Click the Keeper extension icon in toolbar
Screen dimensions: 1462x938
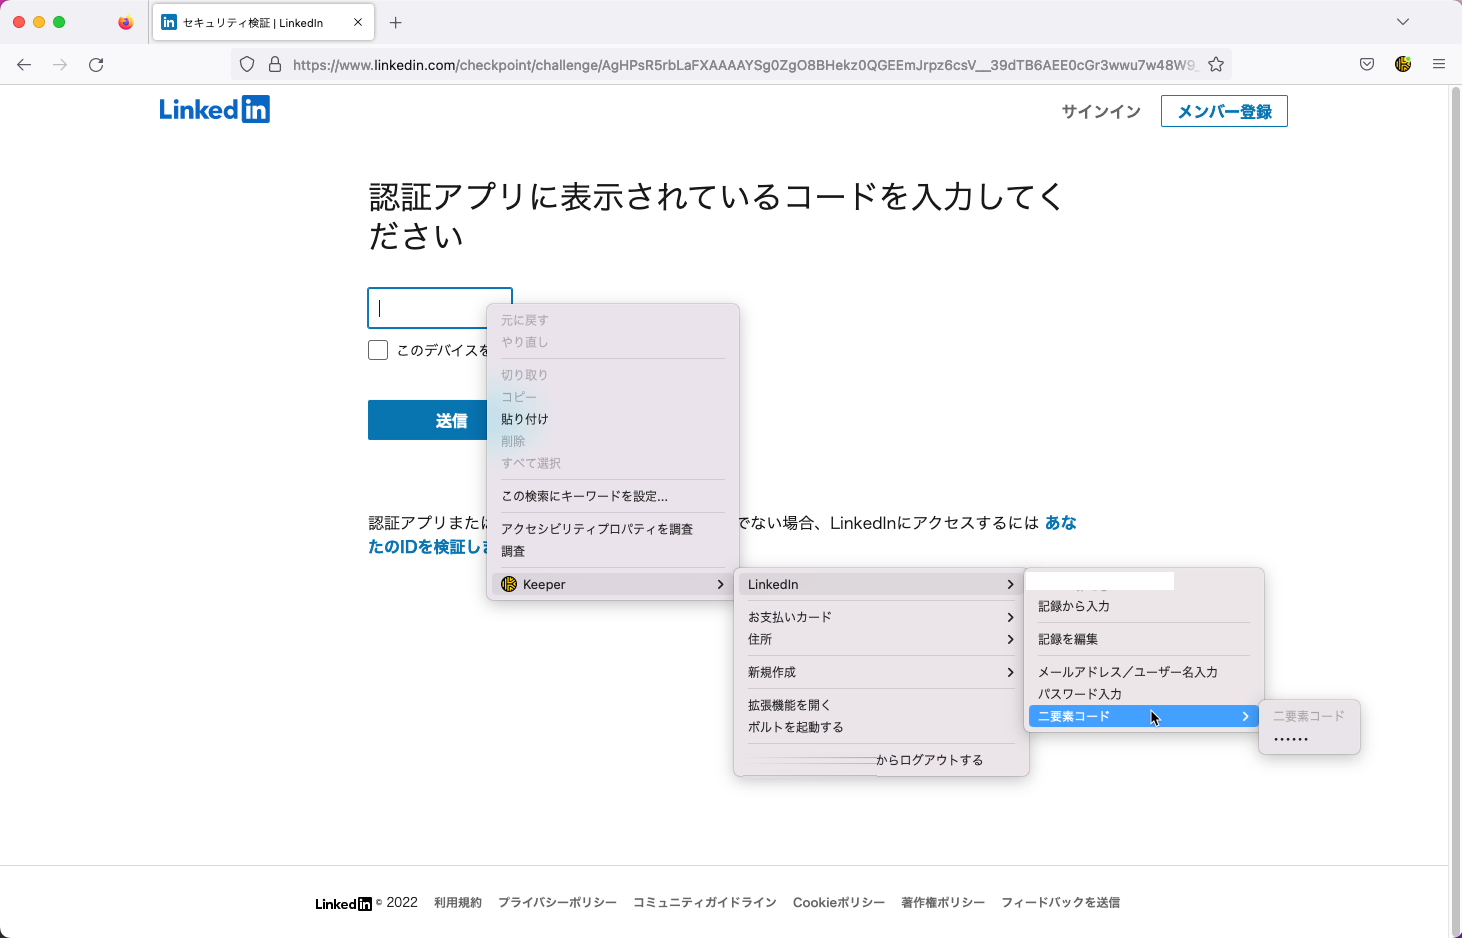pos(1403,64)
